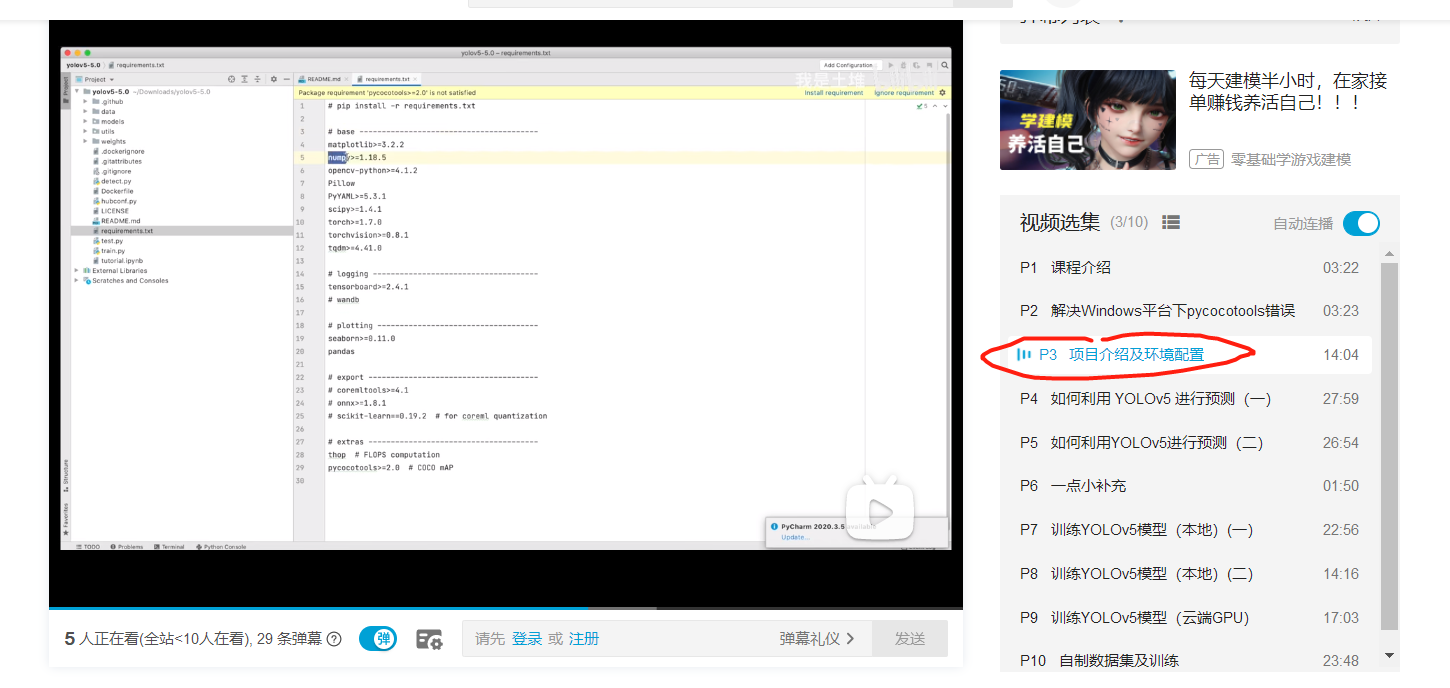This screenshot has height=688, width=1450.
Task: Toggle the 自动连播 autoplay switch
Action: coord(1361,223)
